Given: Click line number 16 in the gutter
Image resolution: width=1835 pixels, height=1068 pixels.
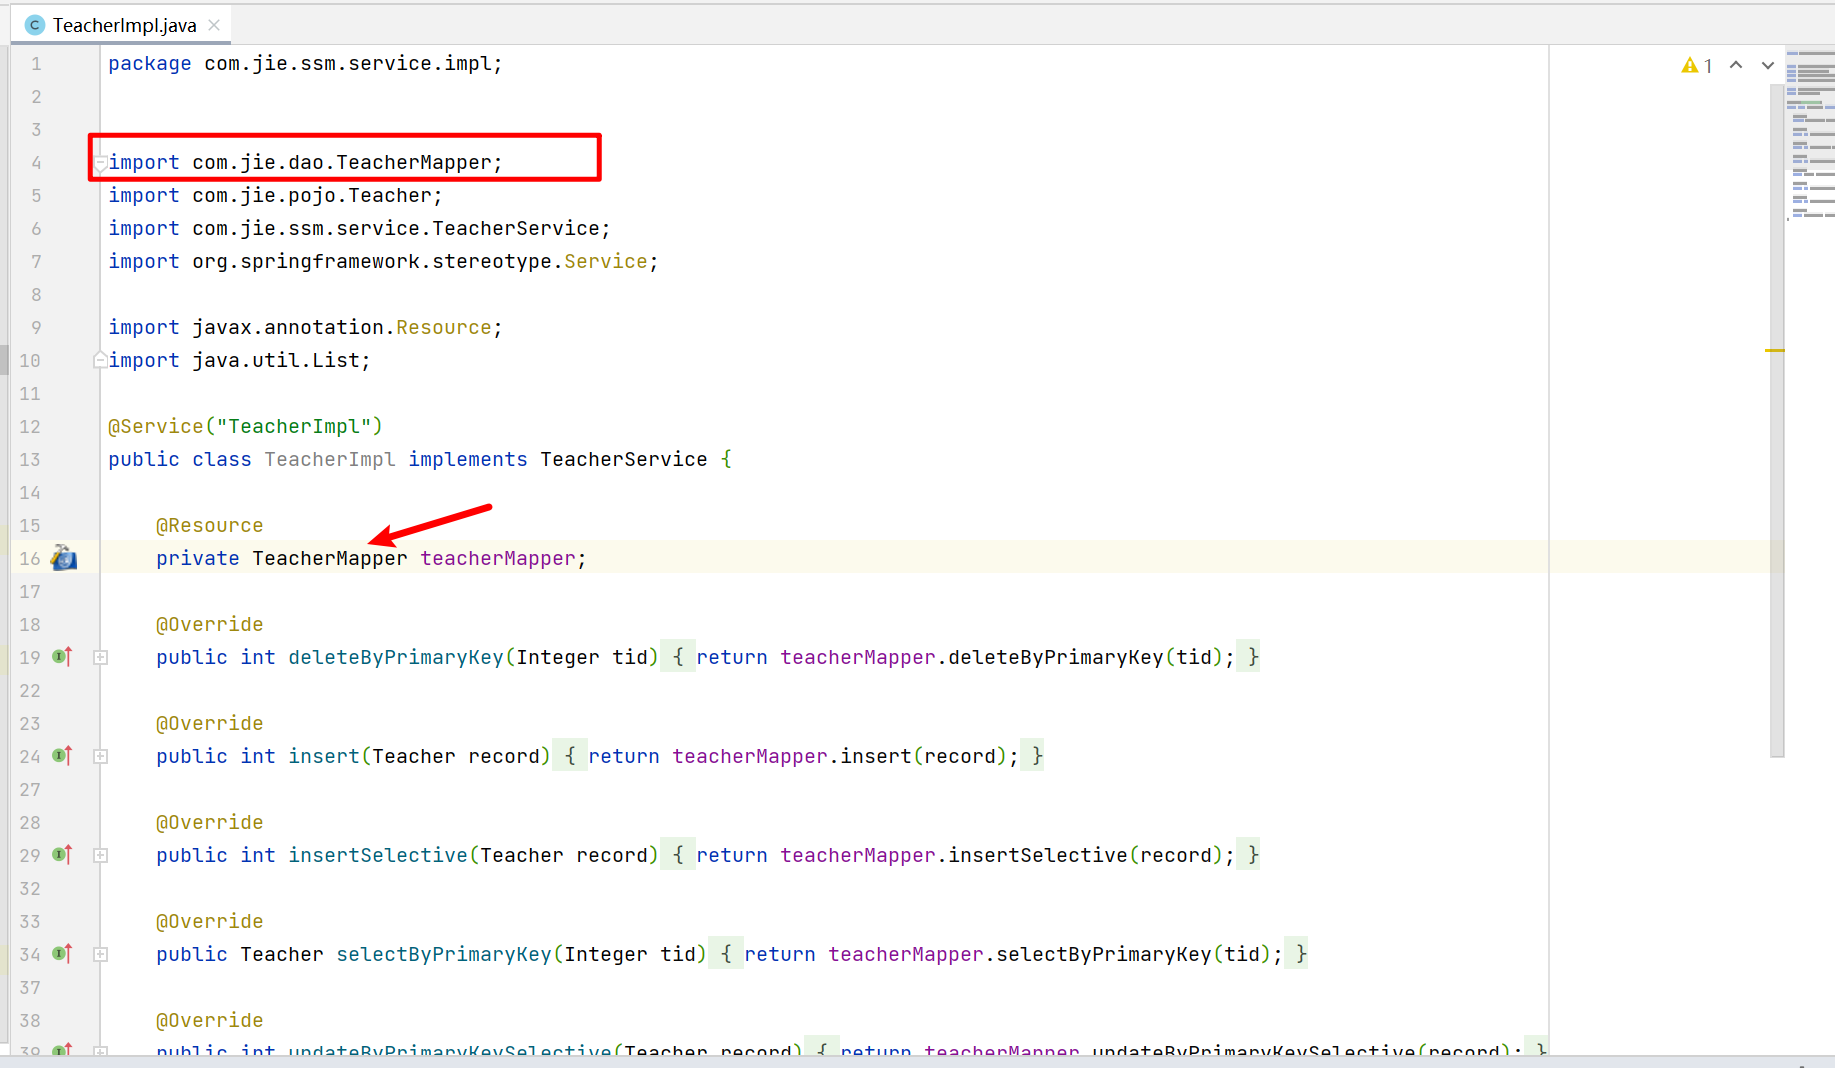Looking at the screenshot, I should tap(30, 558).
